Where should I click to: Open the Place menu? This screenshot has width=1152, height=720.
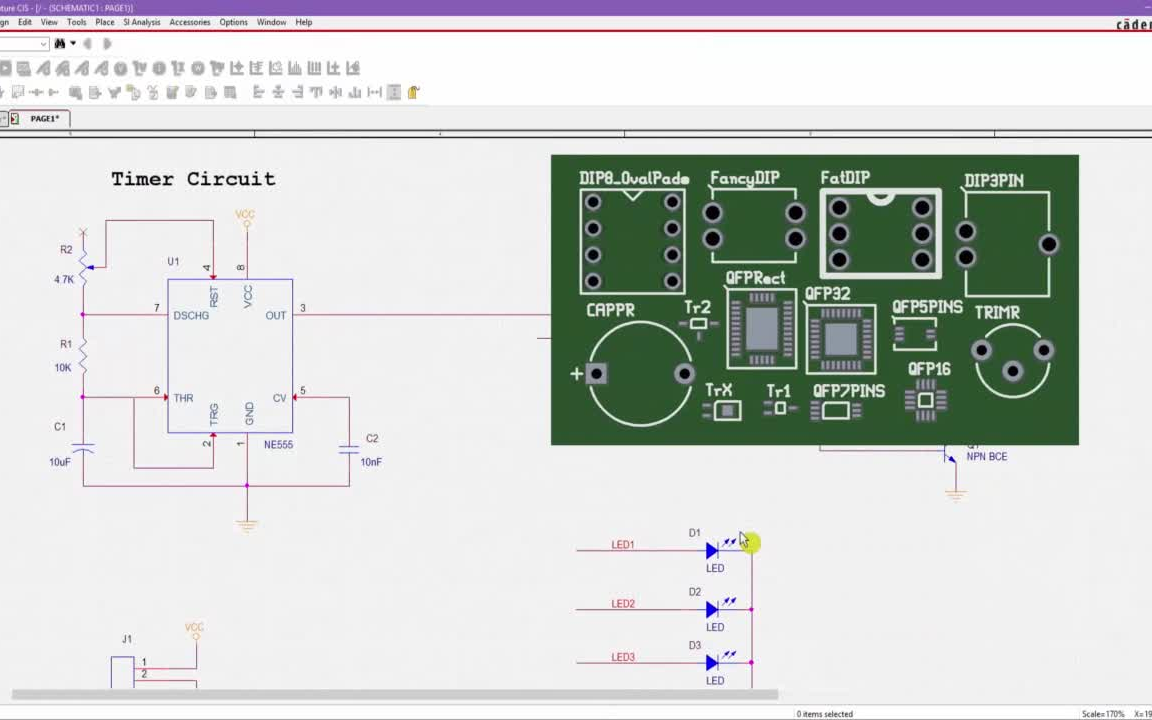(103, 22)
